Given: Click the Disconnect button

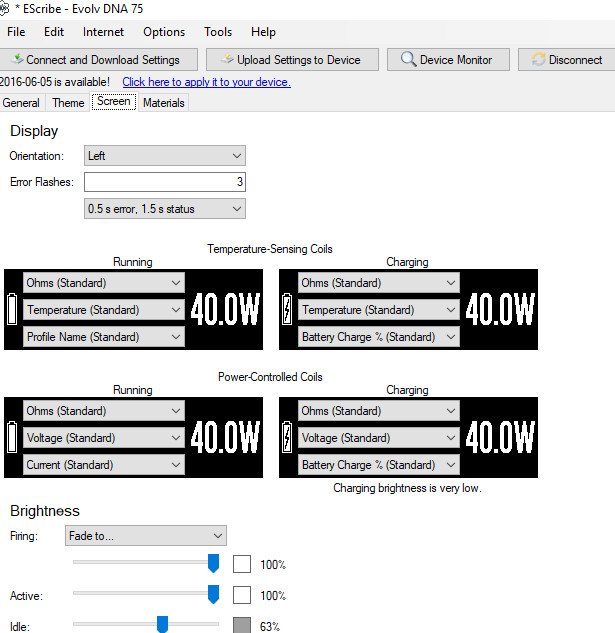Looking at the screenshot, I should (567, 60).
